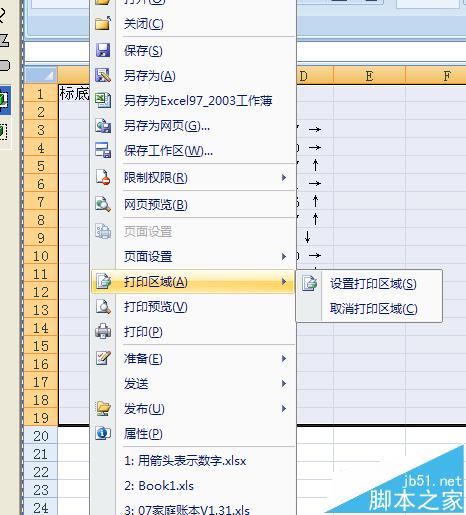Click the Select All corner button
Screen dimensions: 466x515
[41, 75]
